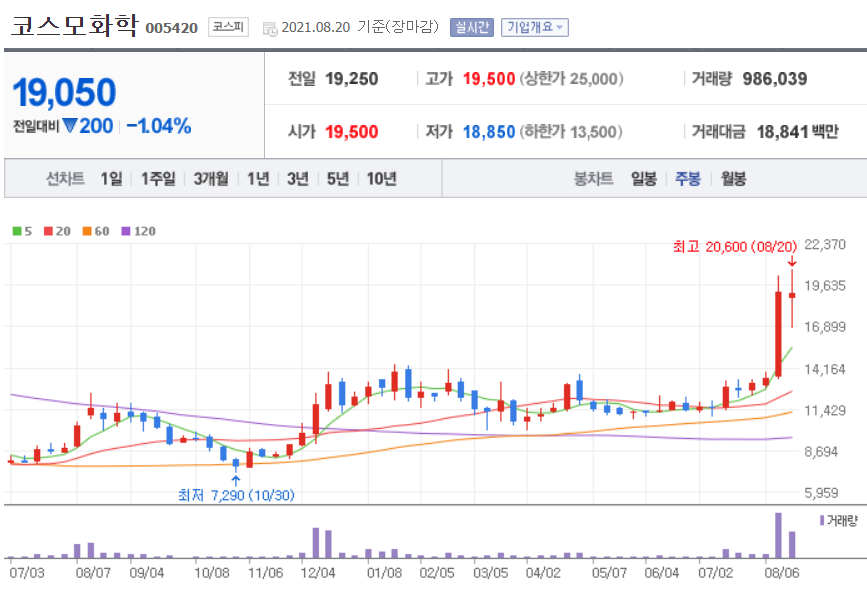This screenshot has height=595, width=867.
Task: Click the 14,164 price axis label
Action: click(825, 369)
